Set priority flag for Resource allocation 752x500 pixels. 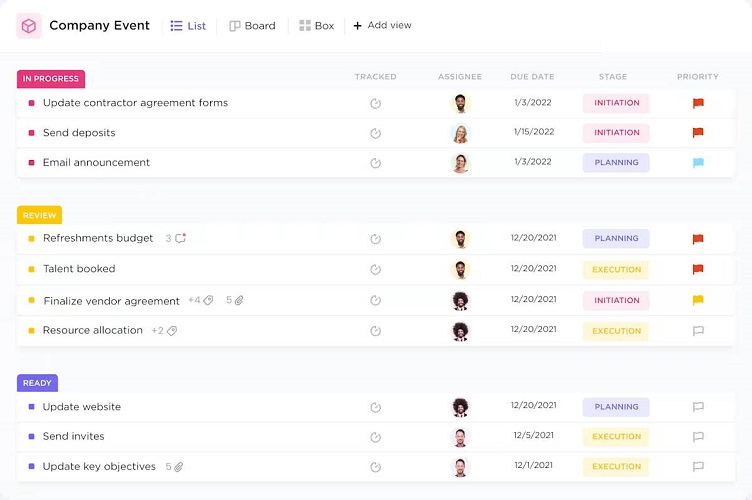(x=698, y=331)
